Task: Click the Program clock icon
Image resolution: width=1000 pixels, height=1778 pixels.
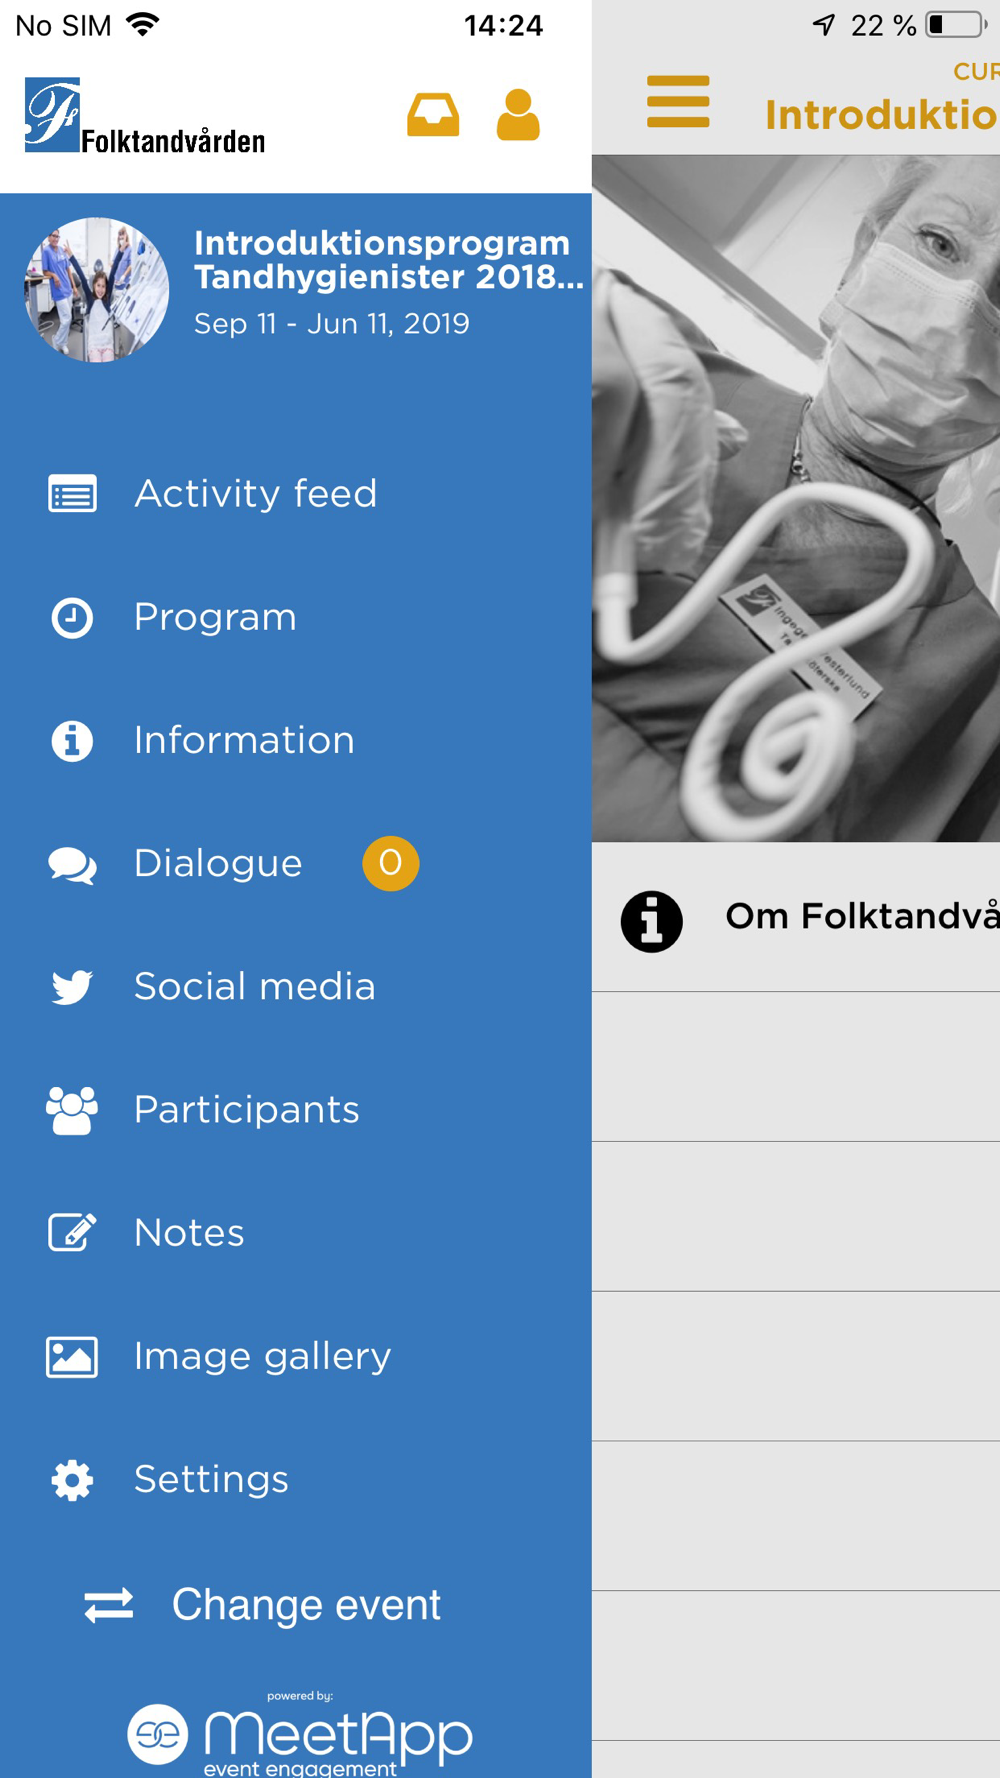Action: click(72, 618)
